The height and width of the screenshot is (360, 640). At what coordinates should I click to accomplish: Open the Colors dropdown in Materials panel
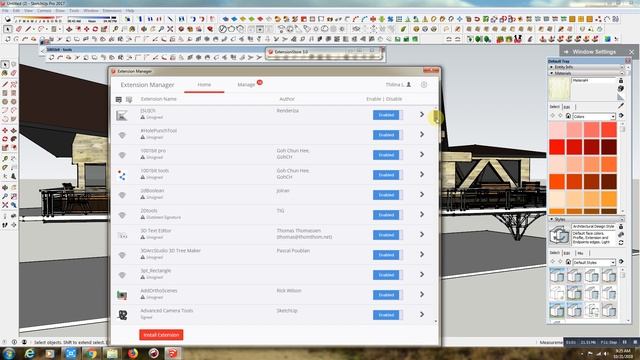coord(594,117)
